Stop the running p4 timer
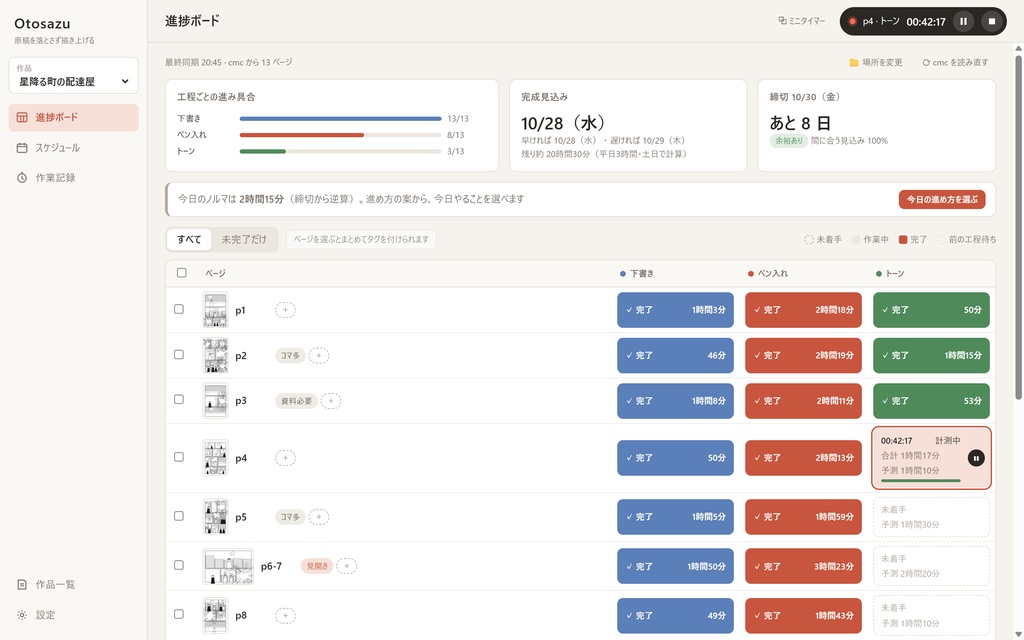The image size is (1024, 640). coord(991,21)
